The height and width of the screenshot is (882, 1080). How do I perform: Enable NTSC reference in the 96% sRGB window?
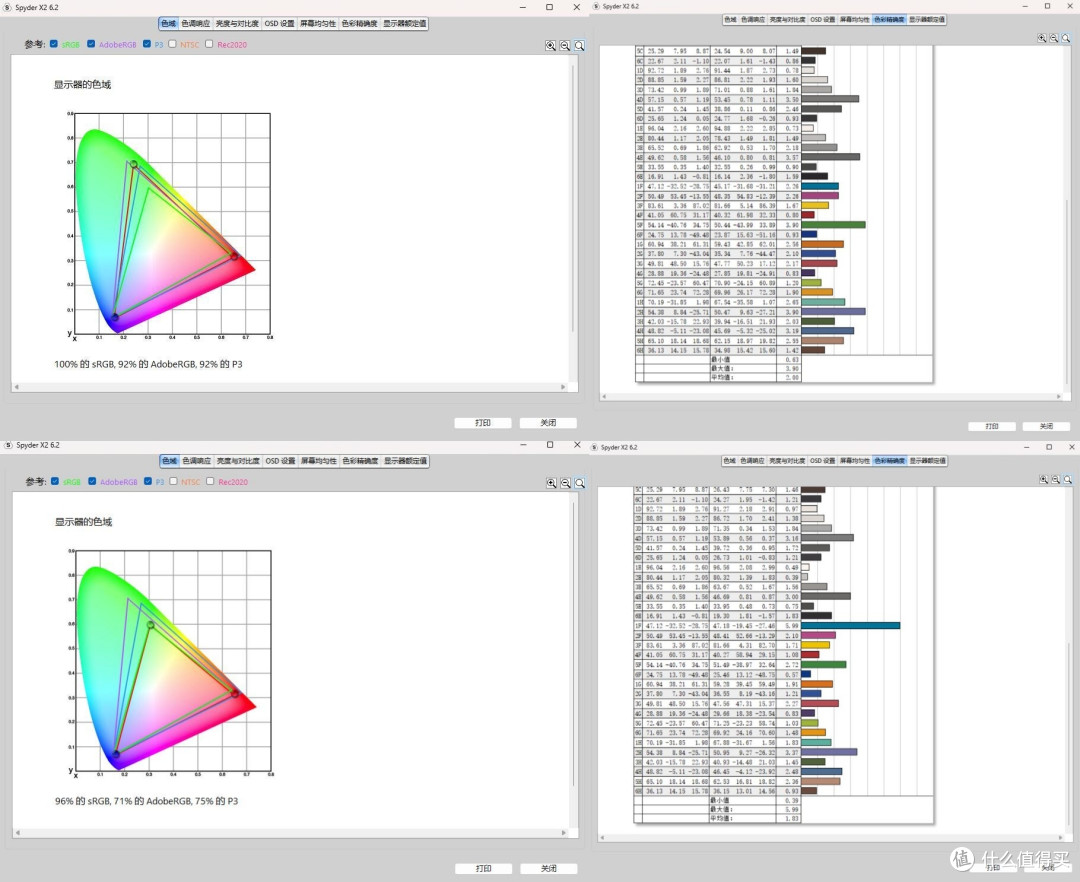pos(174,481)
